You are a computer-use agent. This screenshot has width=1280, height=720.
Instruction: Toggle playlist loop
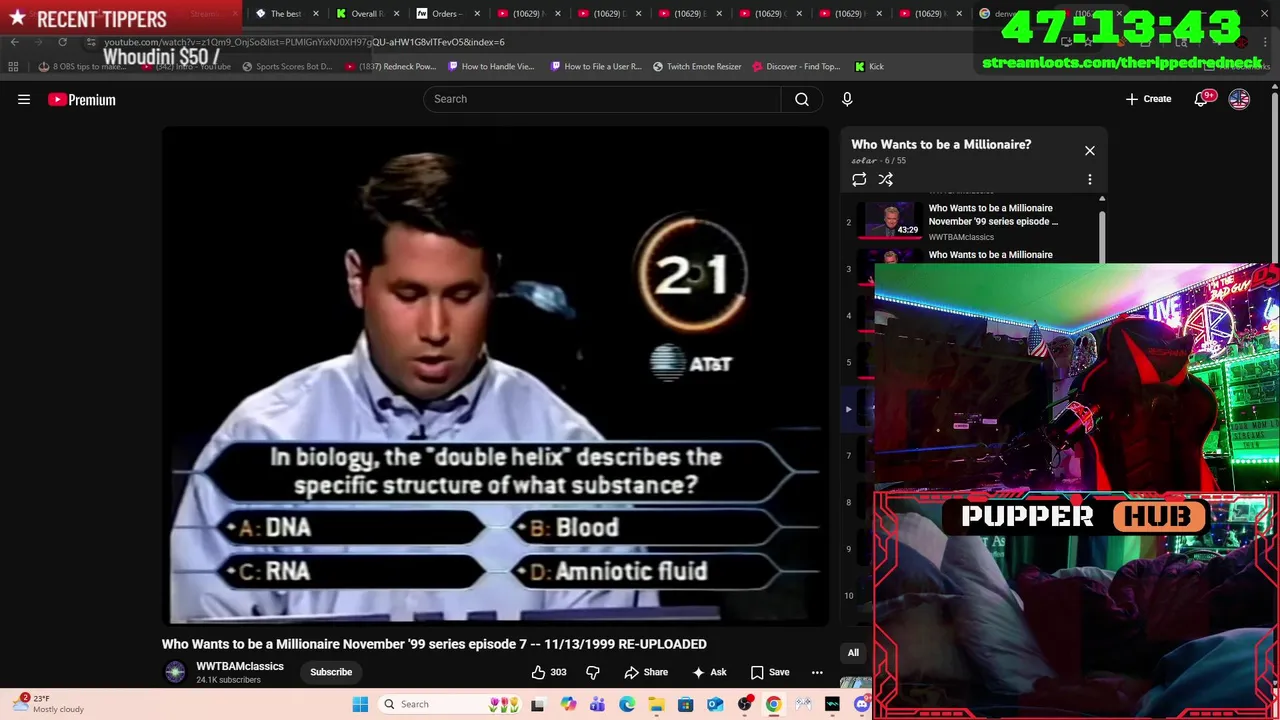pos(859,180)
